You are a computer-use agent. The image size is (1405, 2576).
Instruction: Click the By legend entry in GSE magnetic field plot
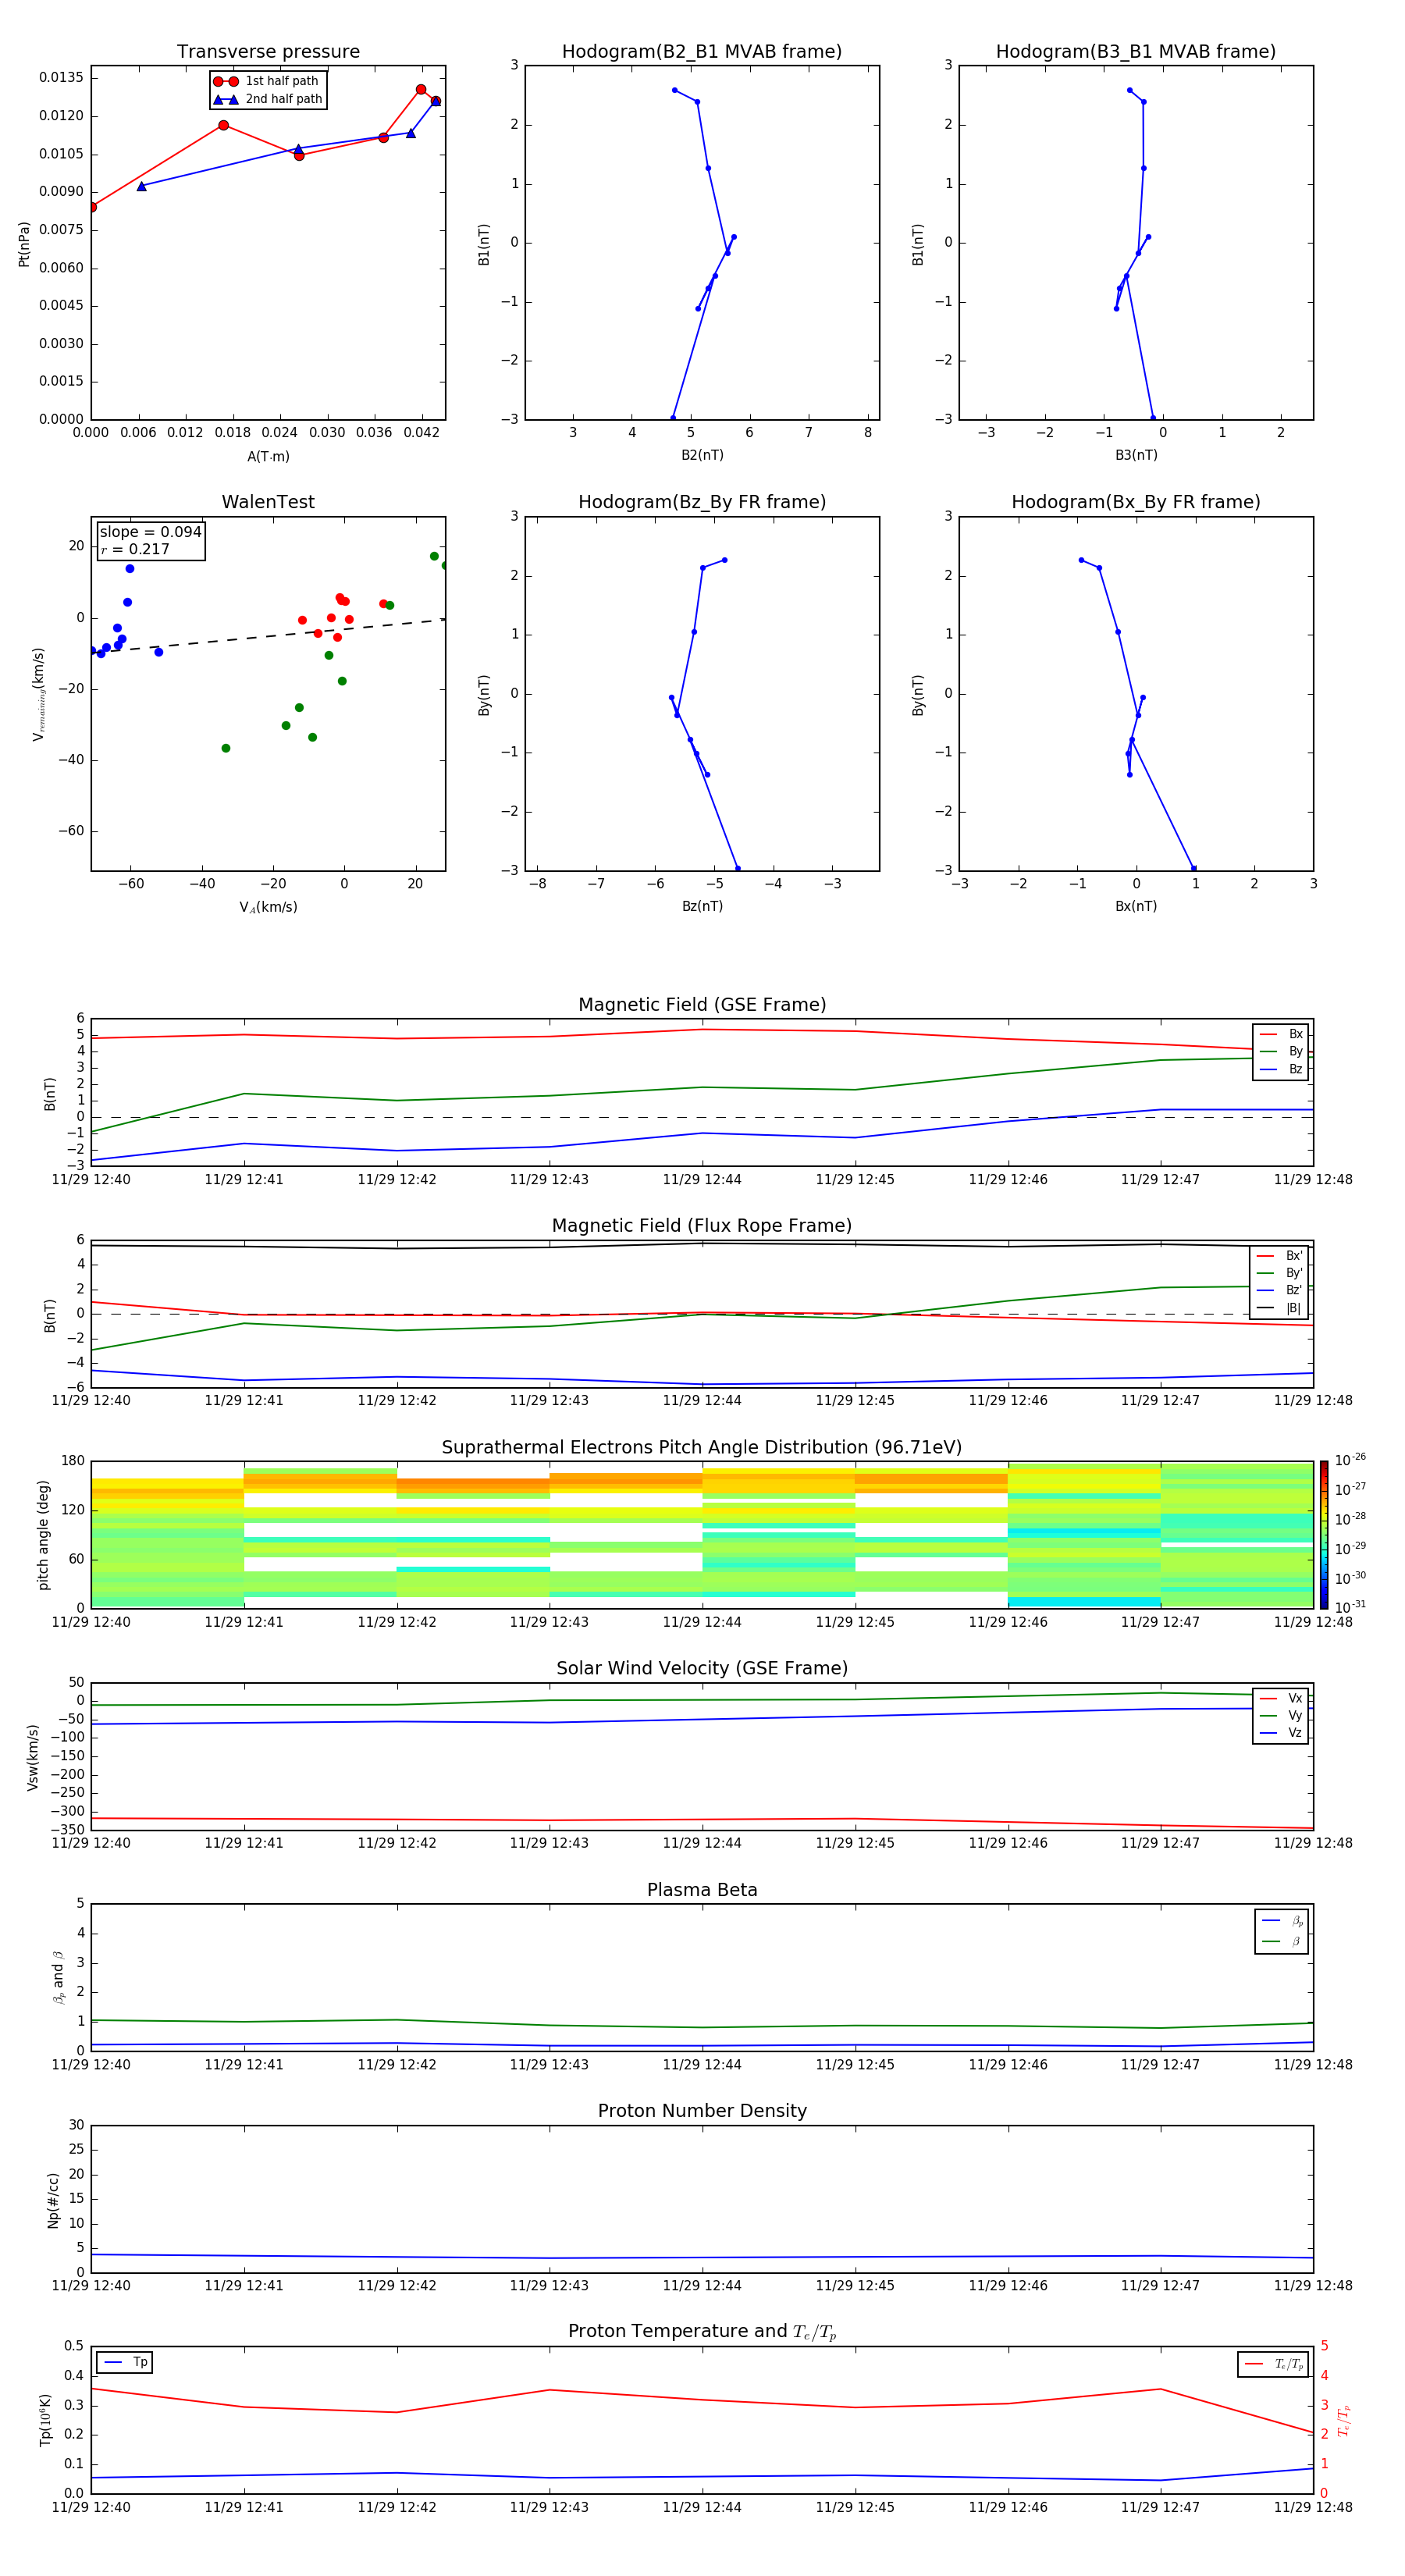click(1281, 1051)
